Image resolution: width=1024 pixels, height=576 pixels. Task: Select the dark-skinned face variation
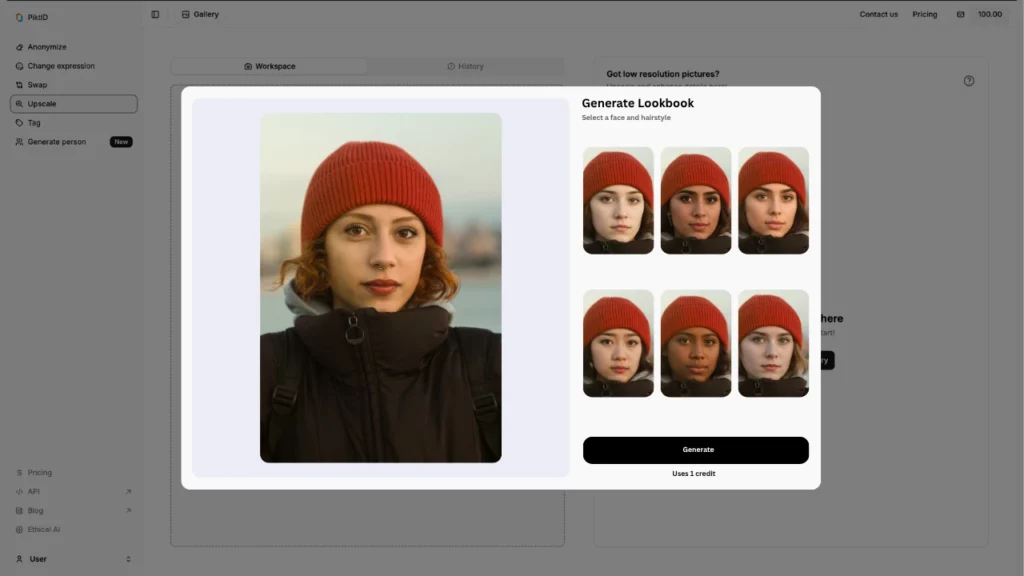(696, 342)
